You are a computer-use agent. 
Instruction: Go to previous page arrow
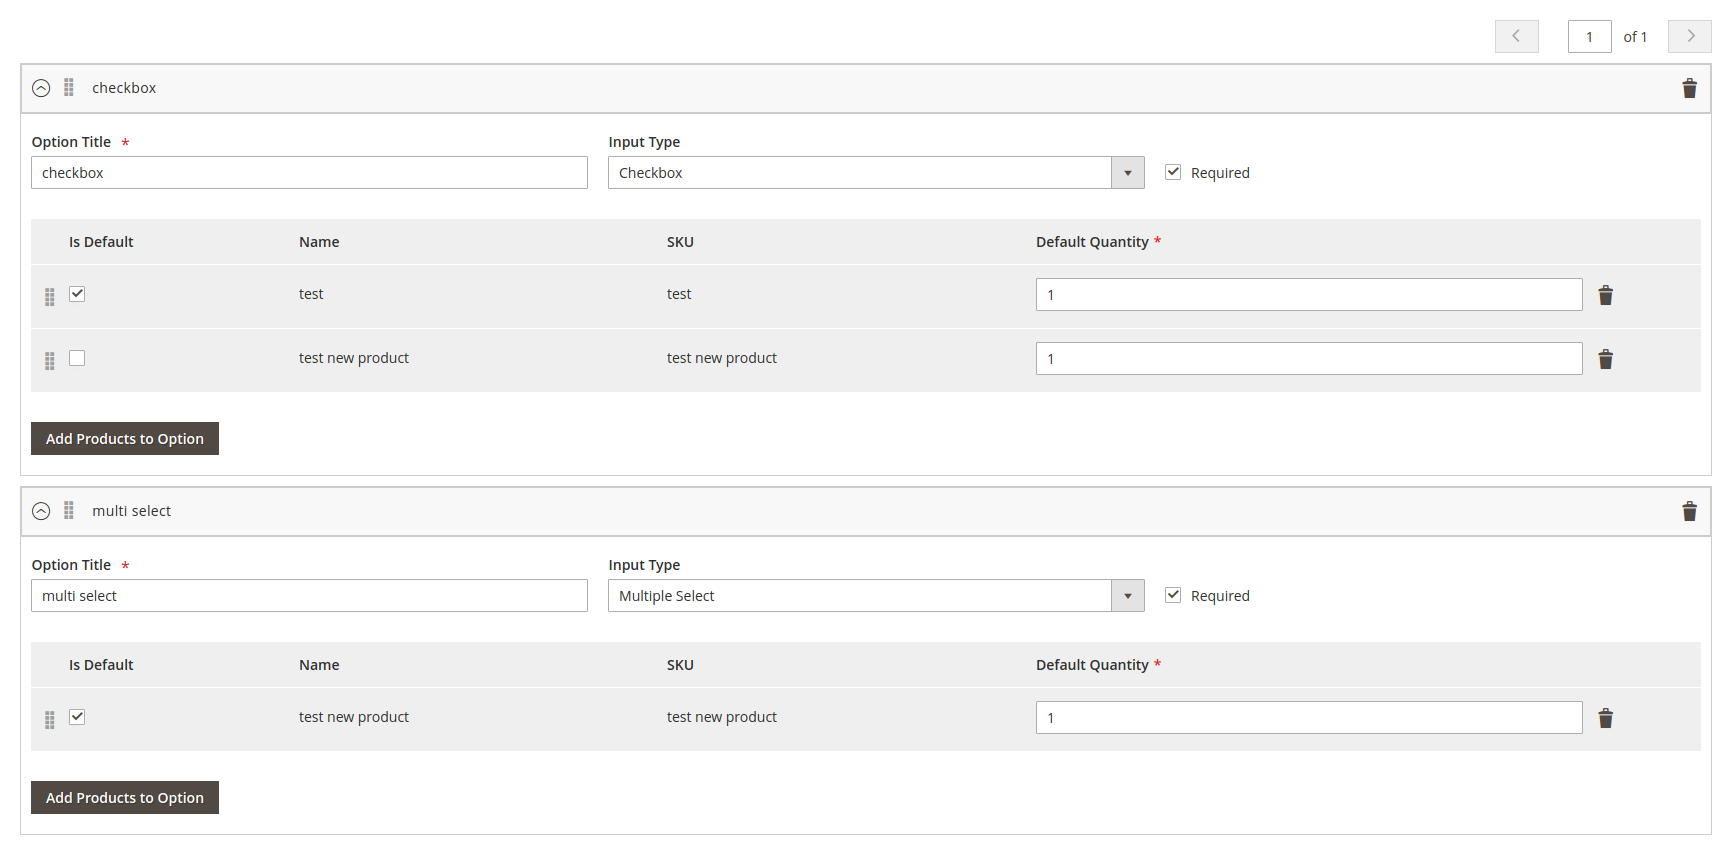(x=1516, y=36)
